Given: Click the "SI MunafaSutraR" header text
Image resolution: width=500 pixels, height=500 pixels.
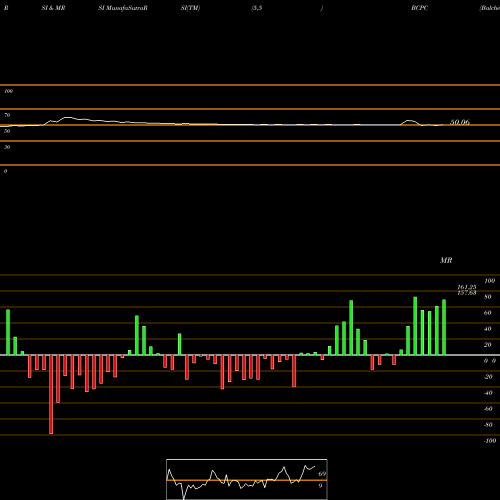Looking at the screenshot, I should (x=123, y=8).
